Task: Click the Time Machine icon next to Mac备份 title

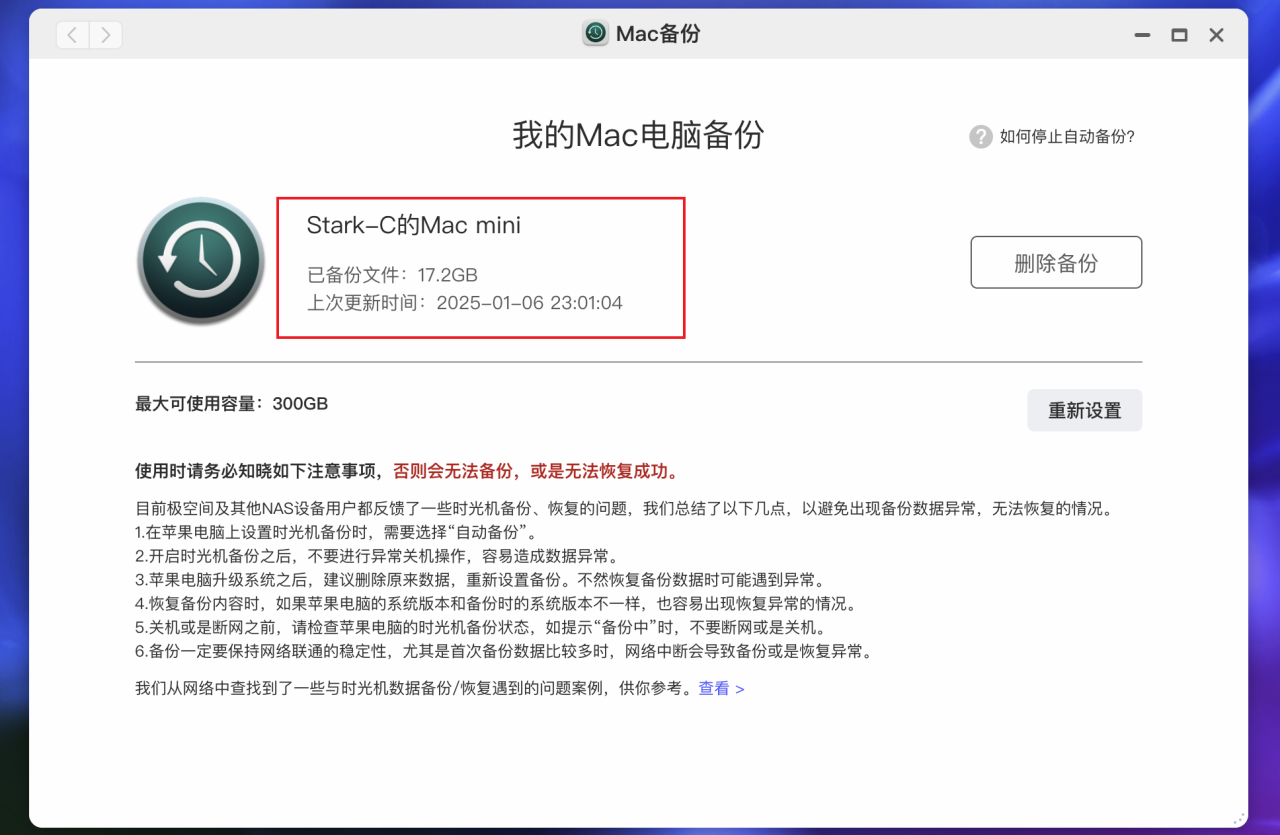Action: click(x=593, y=33)
